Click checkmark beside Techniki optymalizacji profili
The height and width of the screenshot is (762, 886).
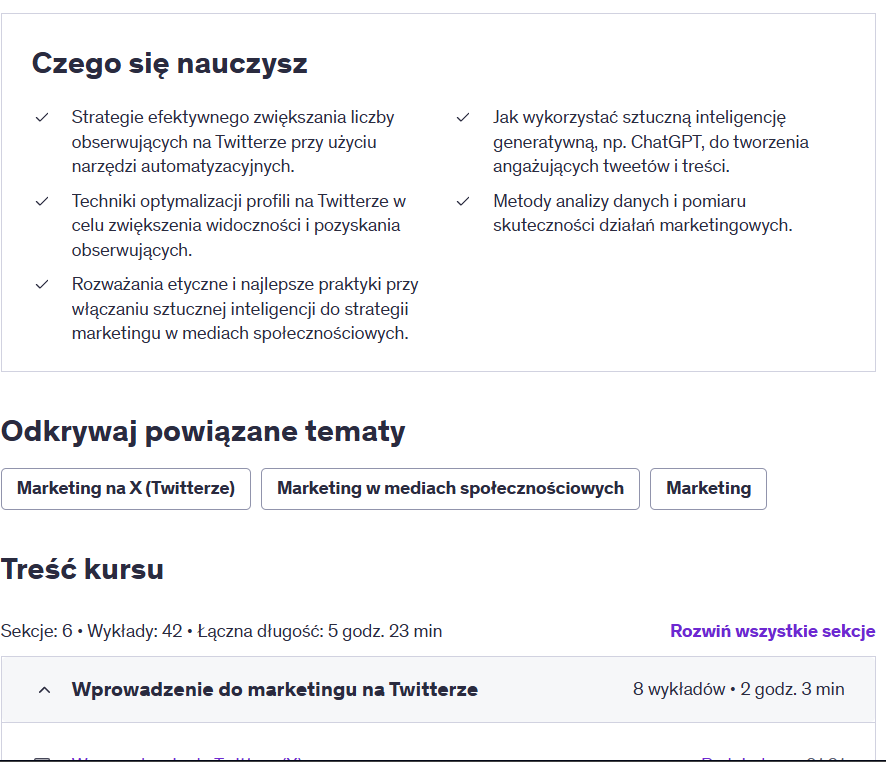[x=42, y=201]
